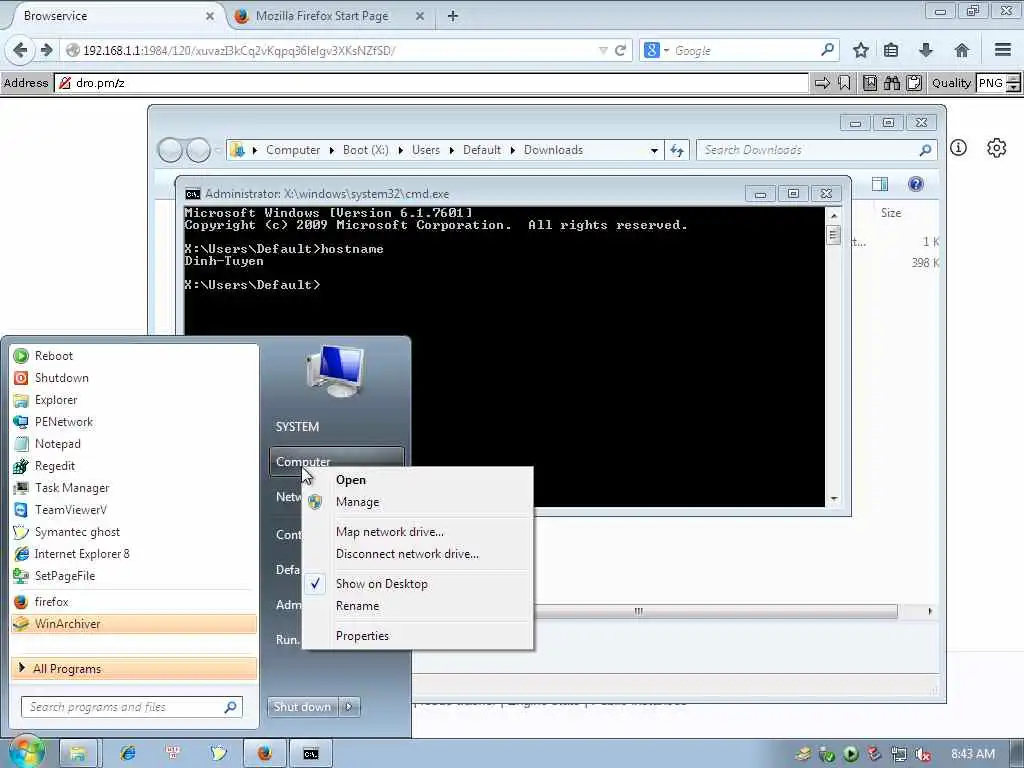Expand Boot (X:) breadcrumb arrow

pos(400,150)
